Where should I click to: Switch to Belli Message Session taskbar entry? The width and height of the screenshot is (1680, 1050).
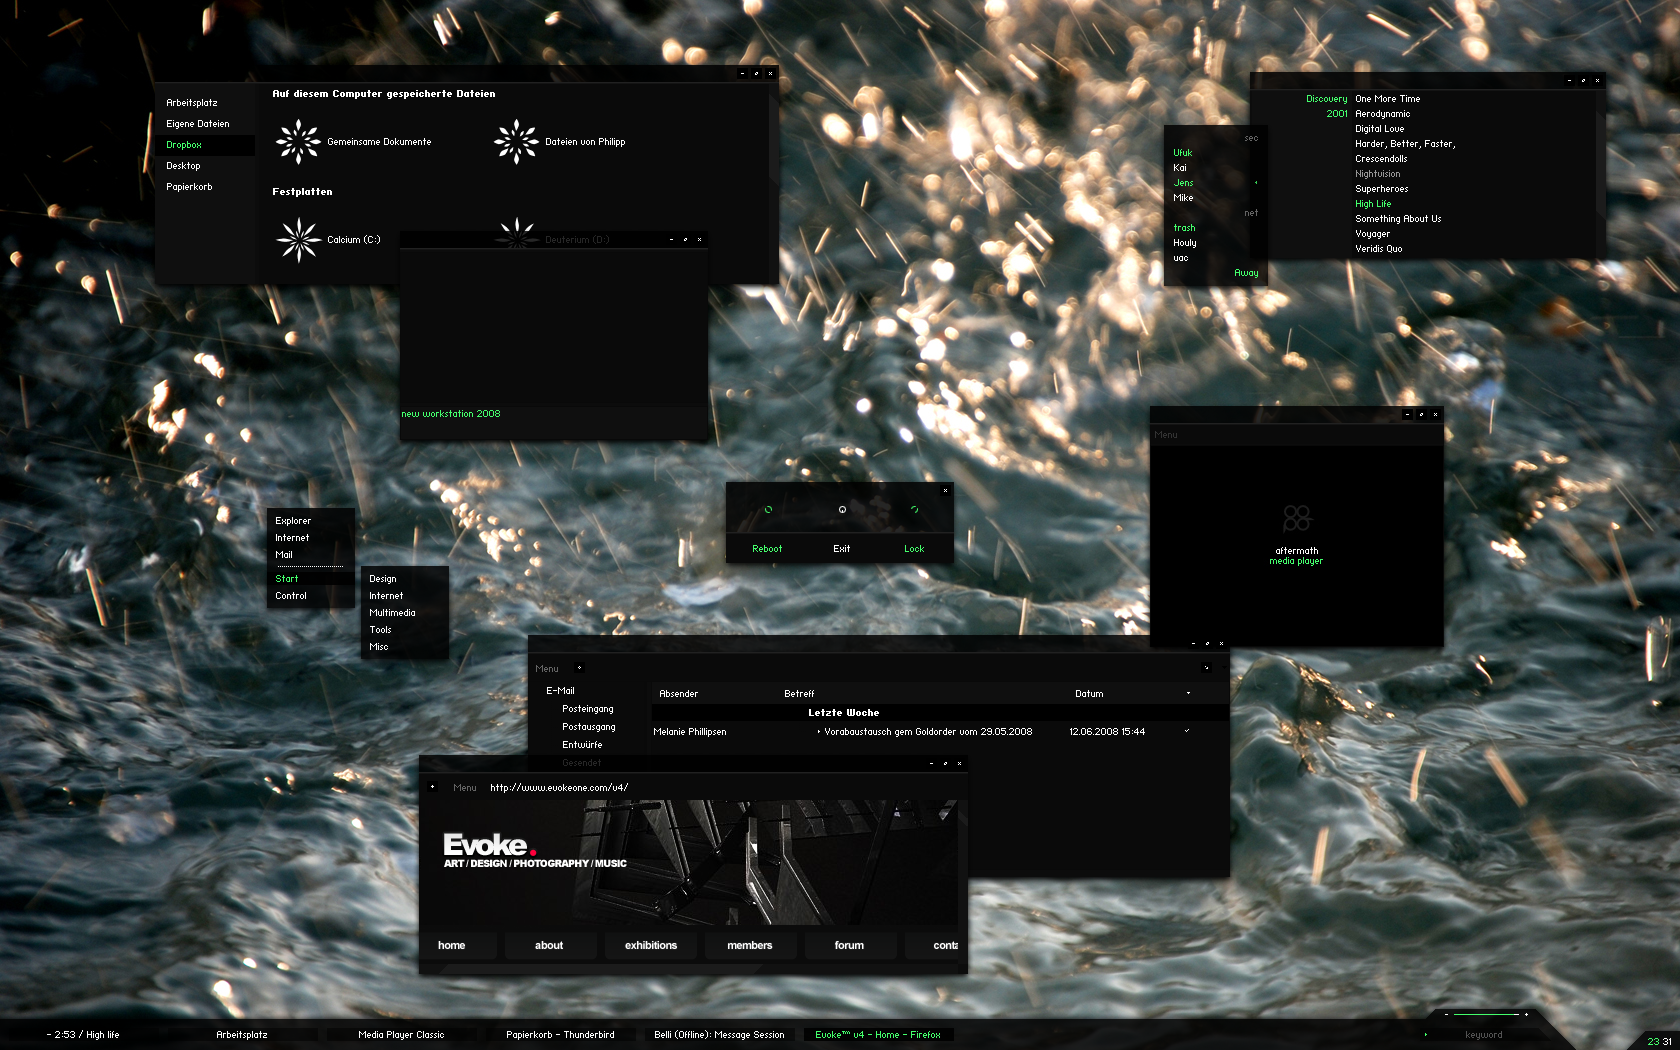pos(719,1035)
